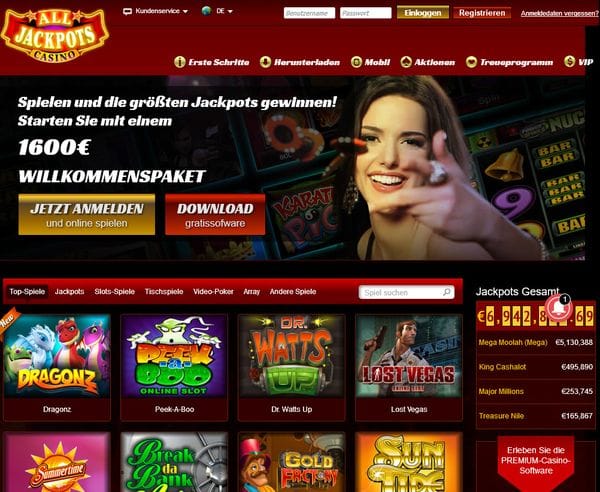Image resolution: width=600 pixels, height=492 pixels.
Task: Click the heart icon beside Treueprogramm
Action: [x=471, y=62]
